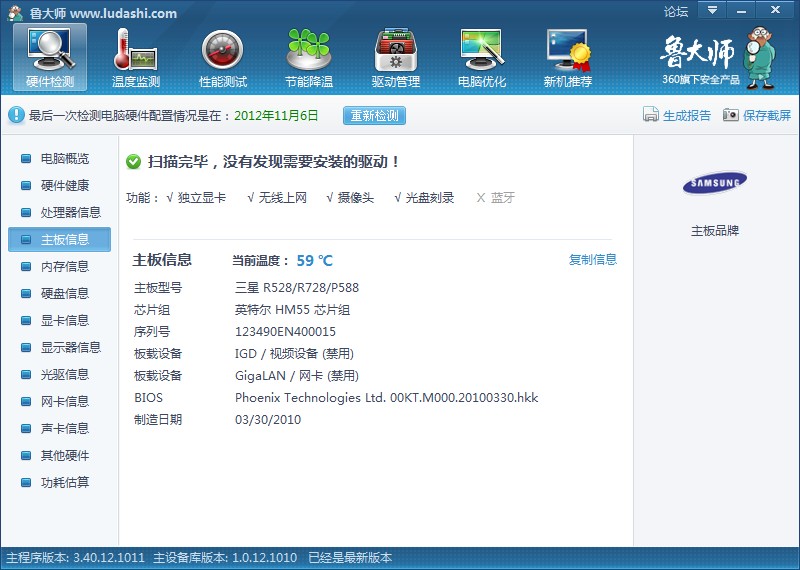Click the 生成报告 printer icon

651,115
